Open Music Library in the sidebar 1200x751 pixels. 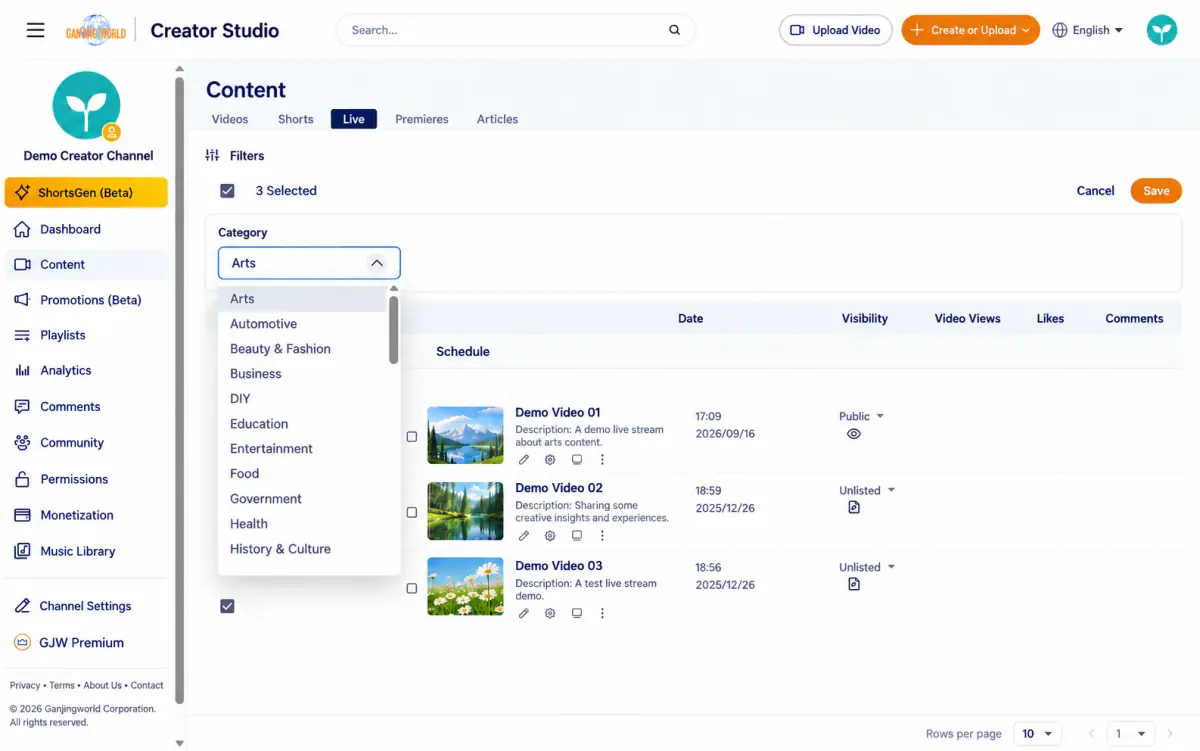pyautogui.click(x=86, y=551)
